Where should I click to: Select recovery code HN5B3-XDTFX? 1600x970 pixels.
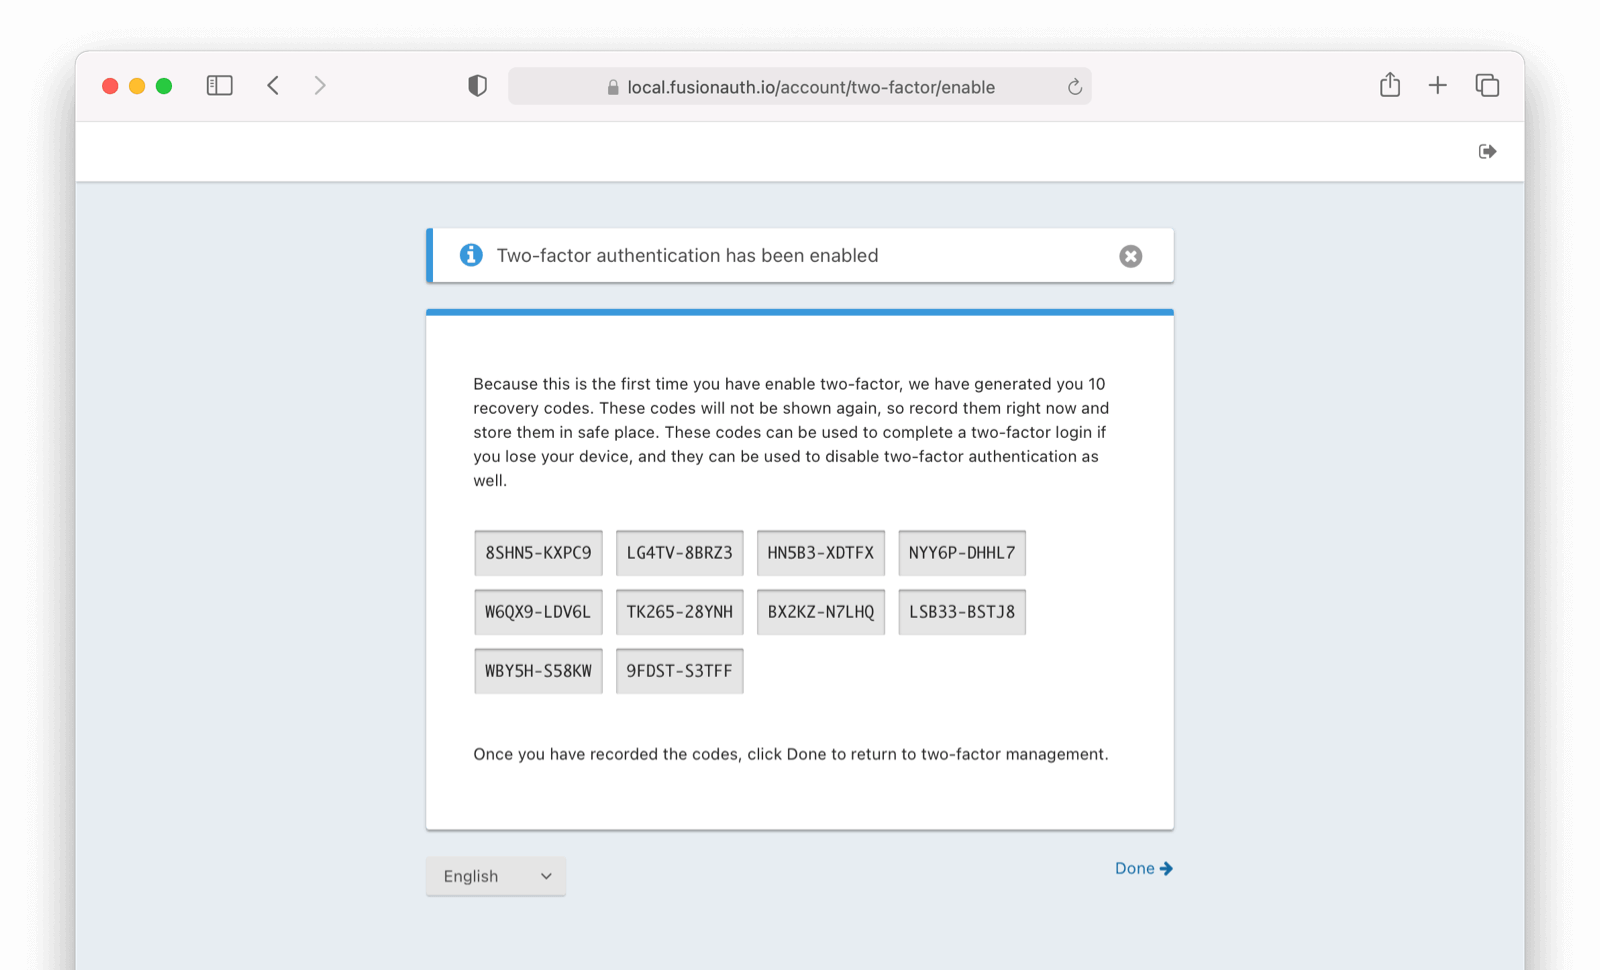click(x=821, y=553)
